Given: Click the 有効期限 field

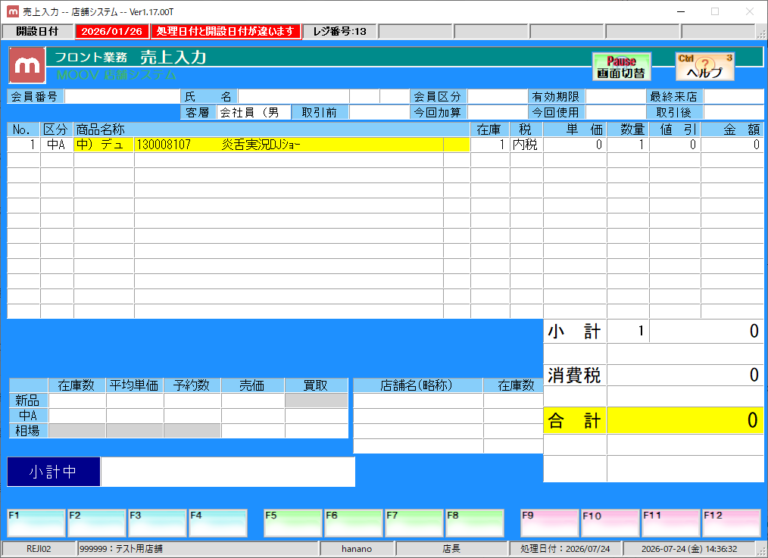Looking at the screenshot, I should (615, 97).
